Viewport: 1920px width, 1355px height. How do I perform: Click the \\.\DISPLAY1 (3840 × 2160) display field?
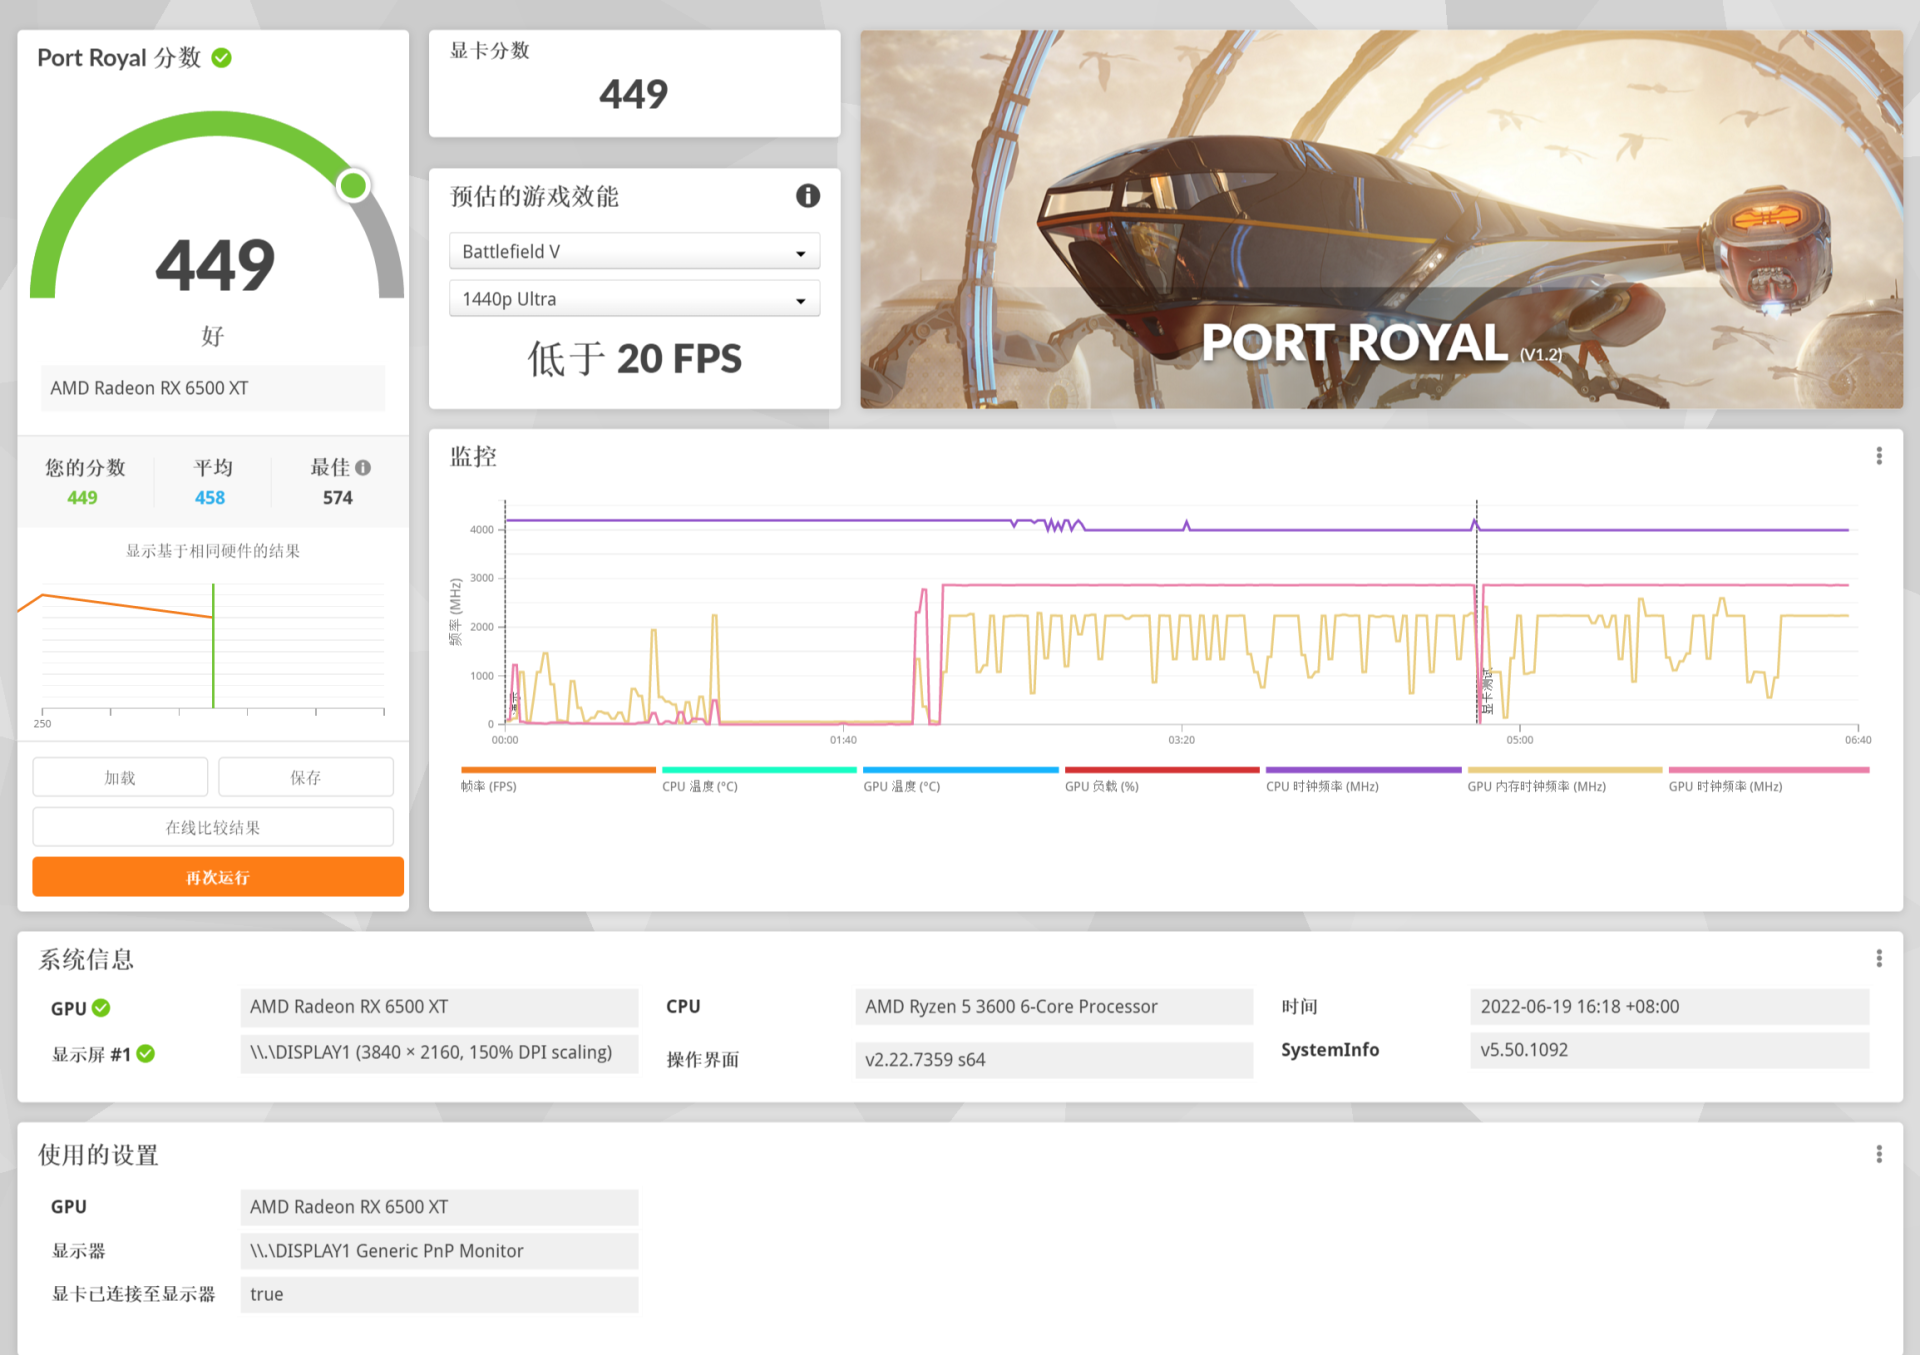(x=439, y=1052)
